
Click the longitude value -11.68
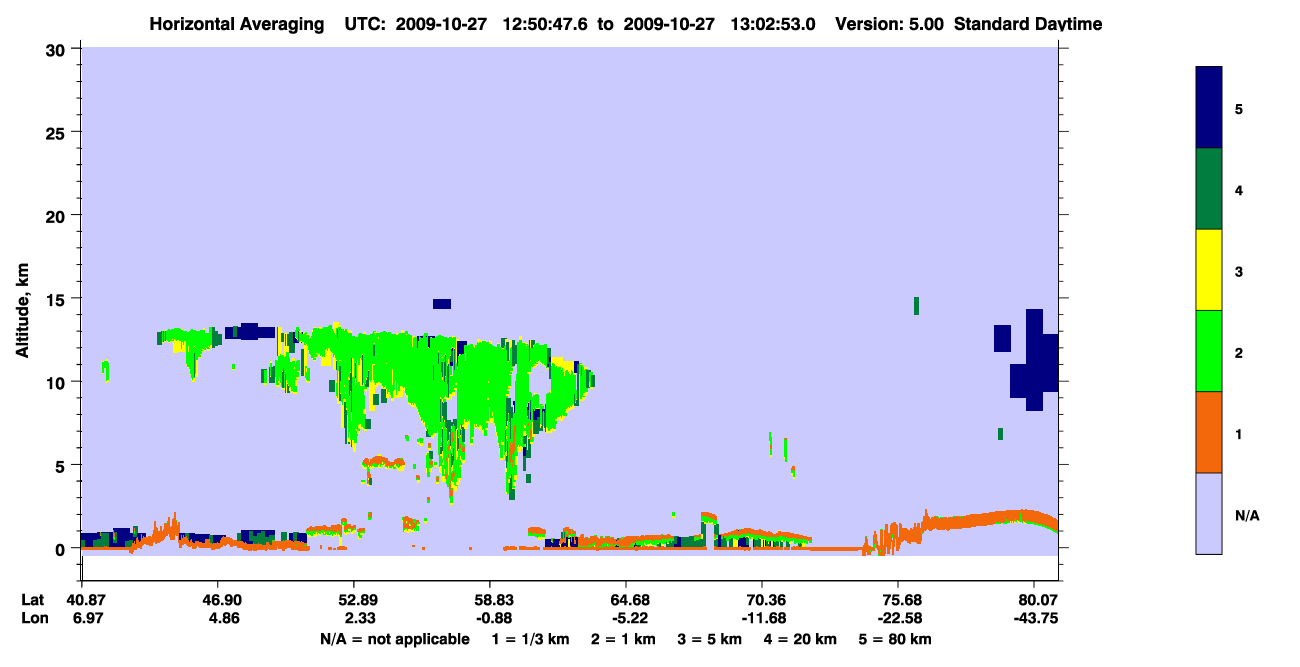click(763, 618)
